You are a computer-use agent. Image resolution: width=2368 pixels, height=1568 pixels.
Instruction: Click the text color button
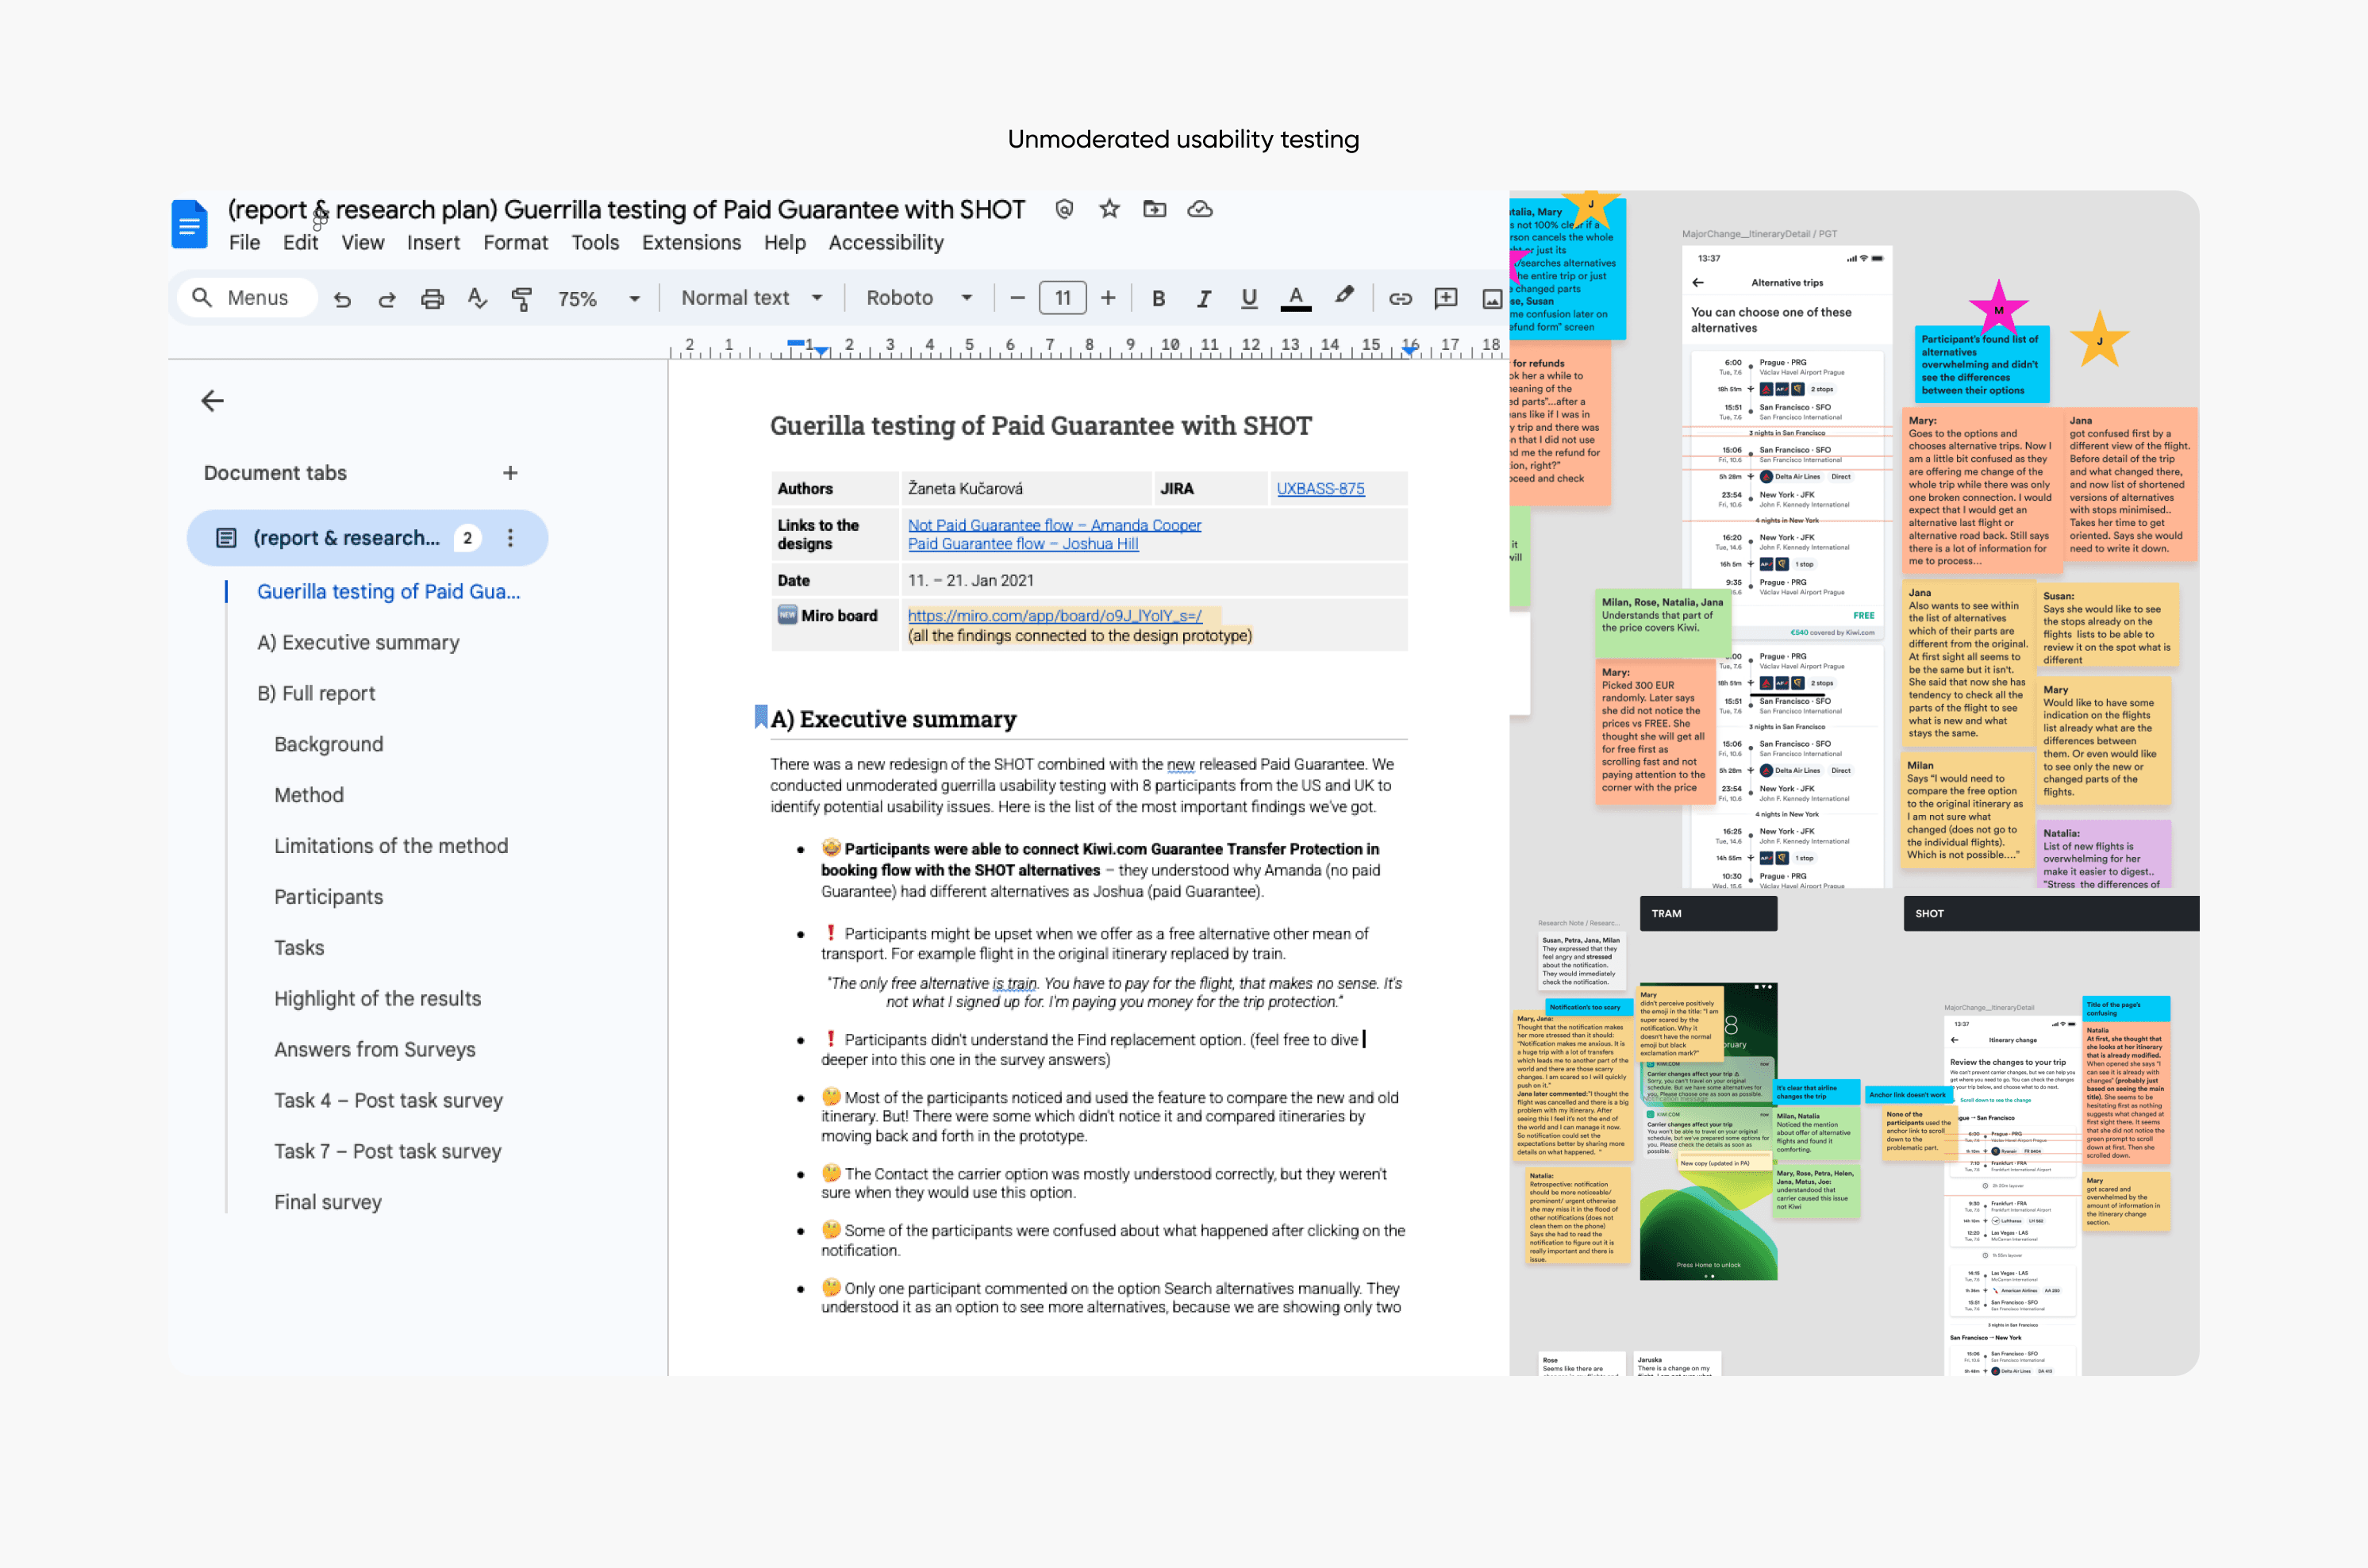click(1295, 298)
